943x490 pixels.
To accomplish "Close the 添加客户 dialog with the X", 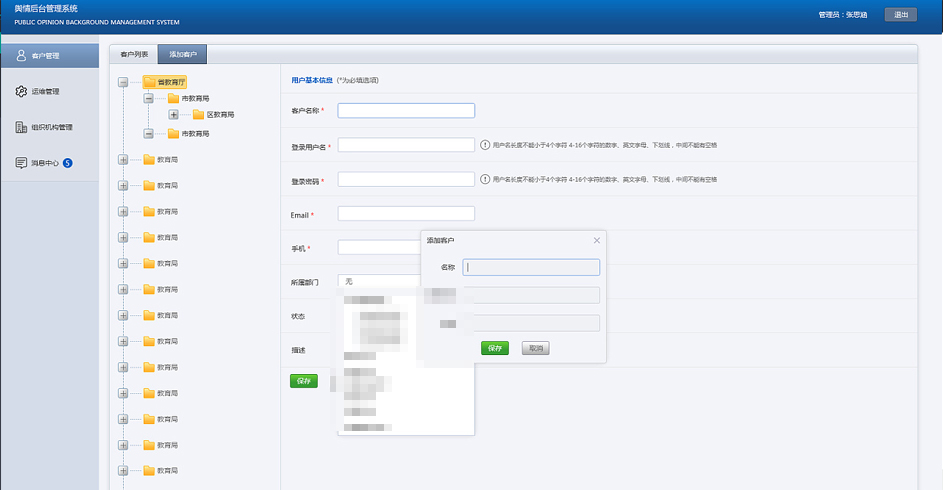I will 597,240.
